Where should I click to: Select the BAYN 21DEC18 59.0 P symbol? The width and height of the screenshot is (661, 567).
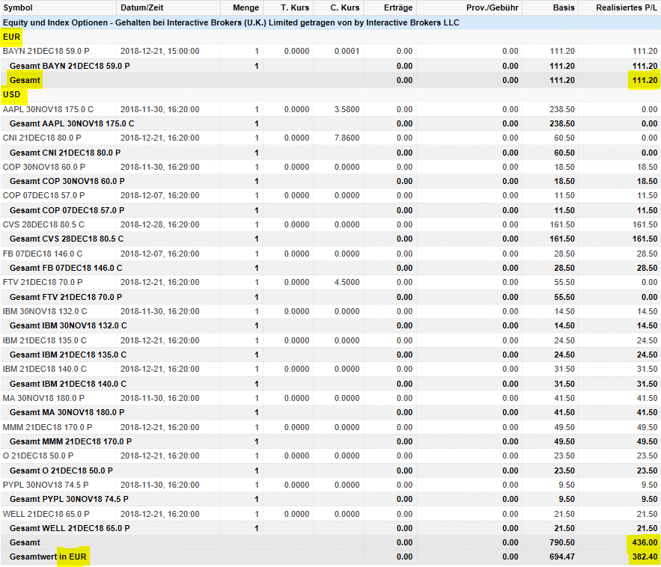(46, 51)
